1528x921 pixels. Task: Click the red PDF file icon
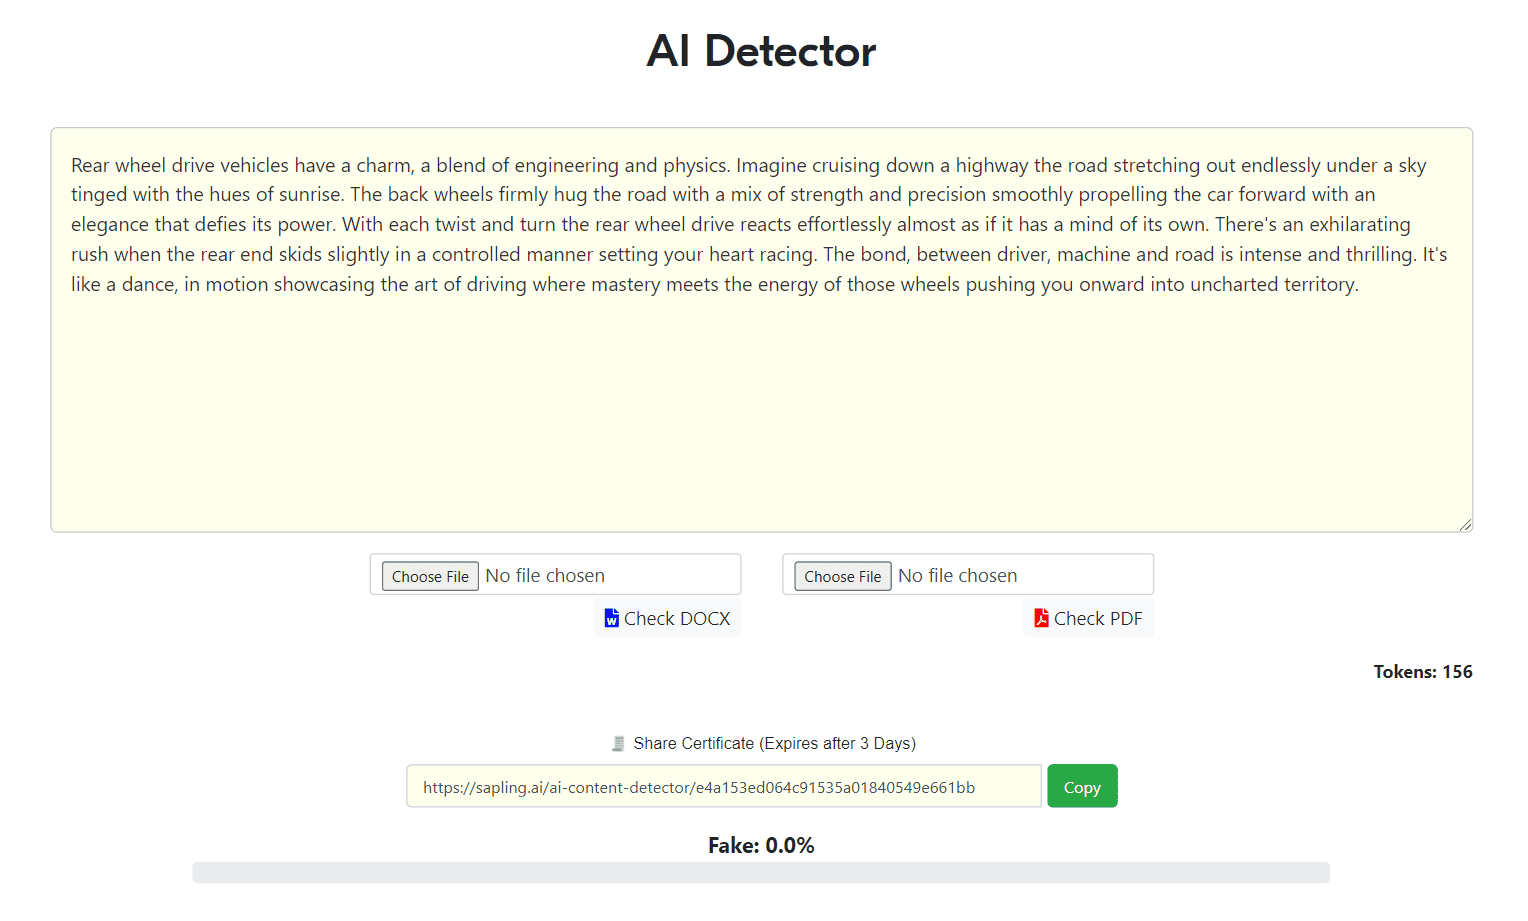tap(1041, 618)
